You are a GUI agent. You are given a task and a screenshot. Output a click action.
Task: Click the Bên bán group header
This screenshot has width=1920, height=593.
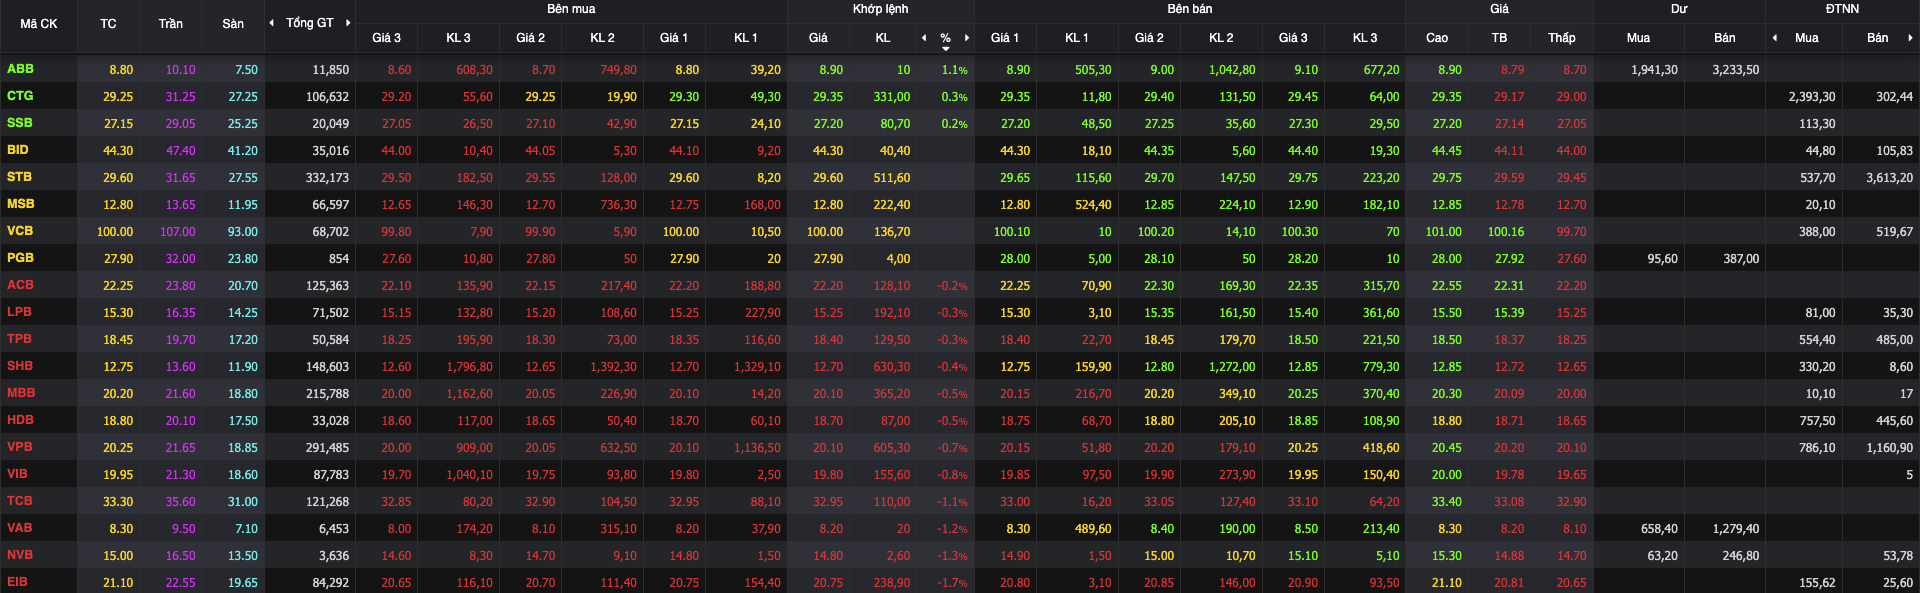pyautogui.click(x=1190, y=9)
